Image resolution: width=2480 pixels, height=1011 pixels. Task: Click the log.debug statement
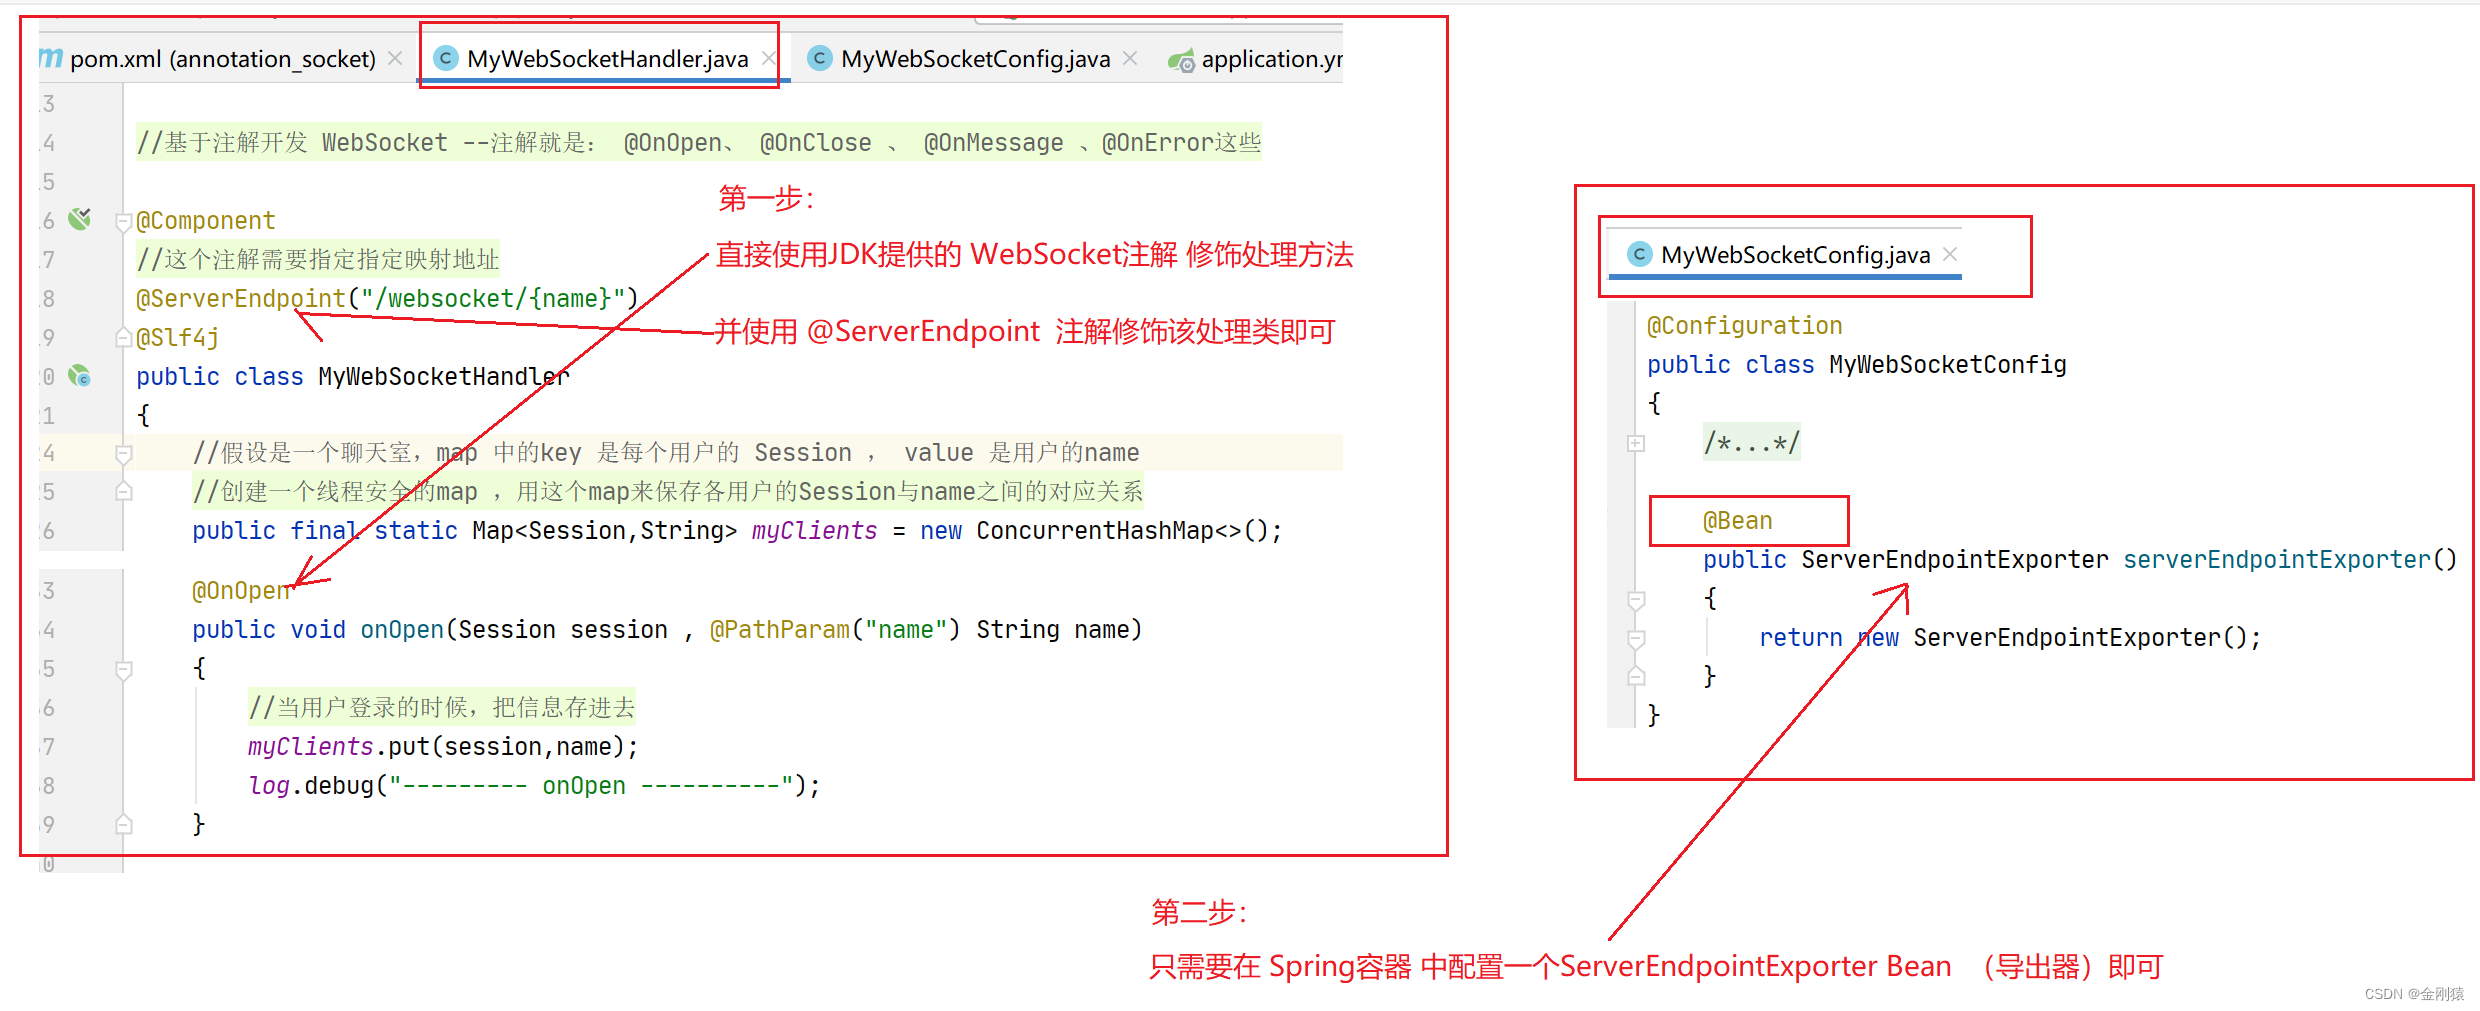535,786
